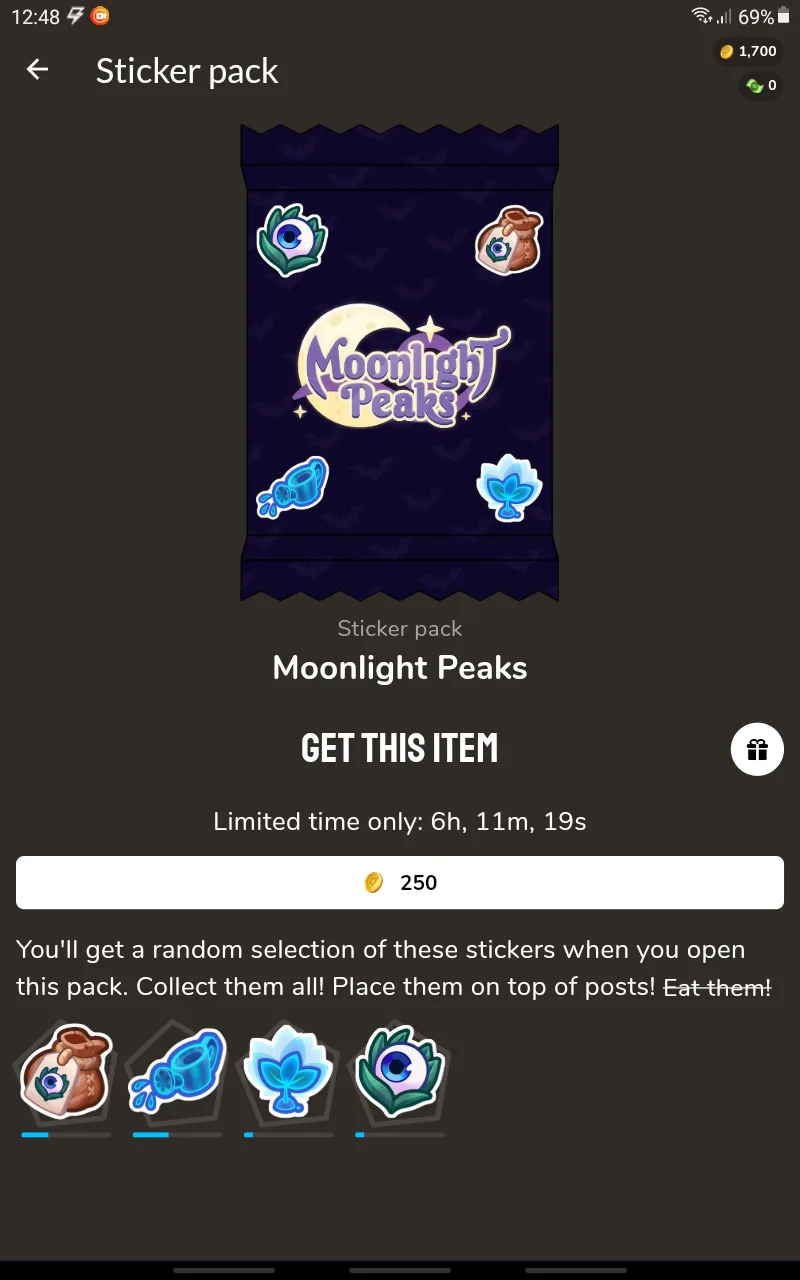
Task: Tap the watering can on the pack artwork
Action: coord(293,484)
